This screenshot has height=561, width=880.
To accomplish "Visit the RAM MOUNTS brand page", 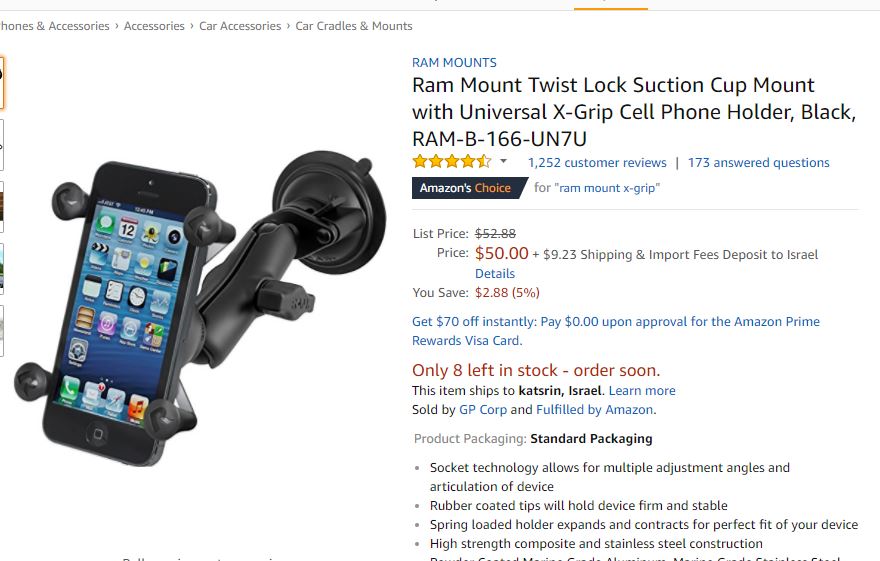I will pyautogui.click(x=454, y=62).
